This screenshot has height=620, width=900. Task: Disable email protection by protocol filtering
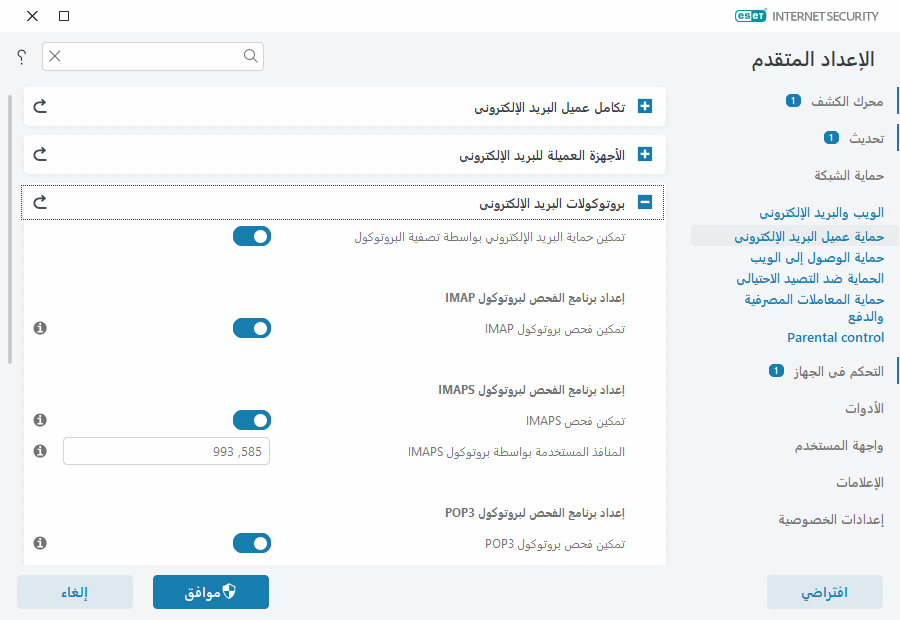252,236
